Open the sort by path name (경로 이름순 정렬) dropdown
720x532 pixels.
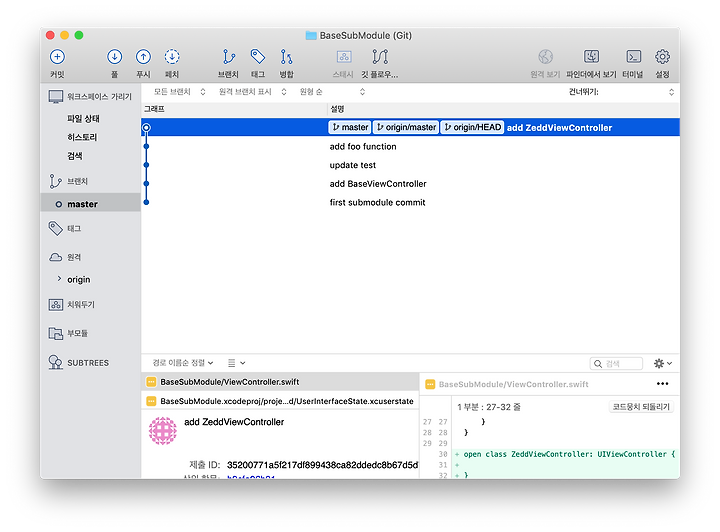[183, 363]
